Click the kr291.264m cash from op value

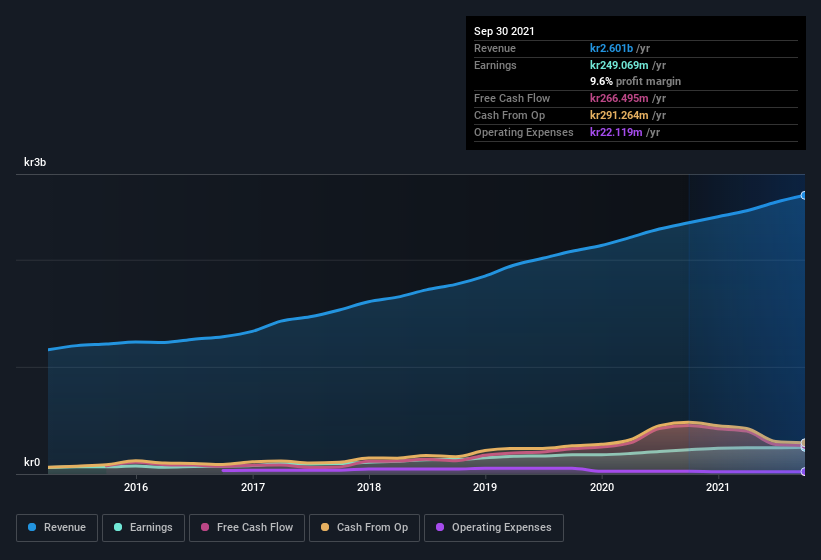click(619, 115)
